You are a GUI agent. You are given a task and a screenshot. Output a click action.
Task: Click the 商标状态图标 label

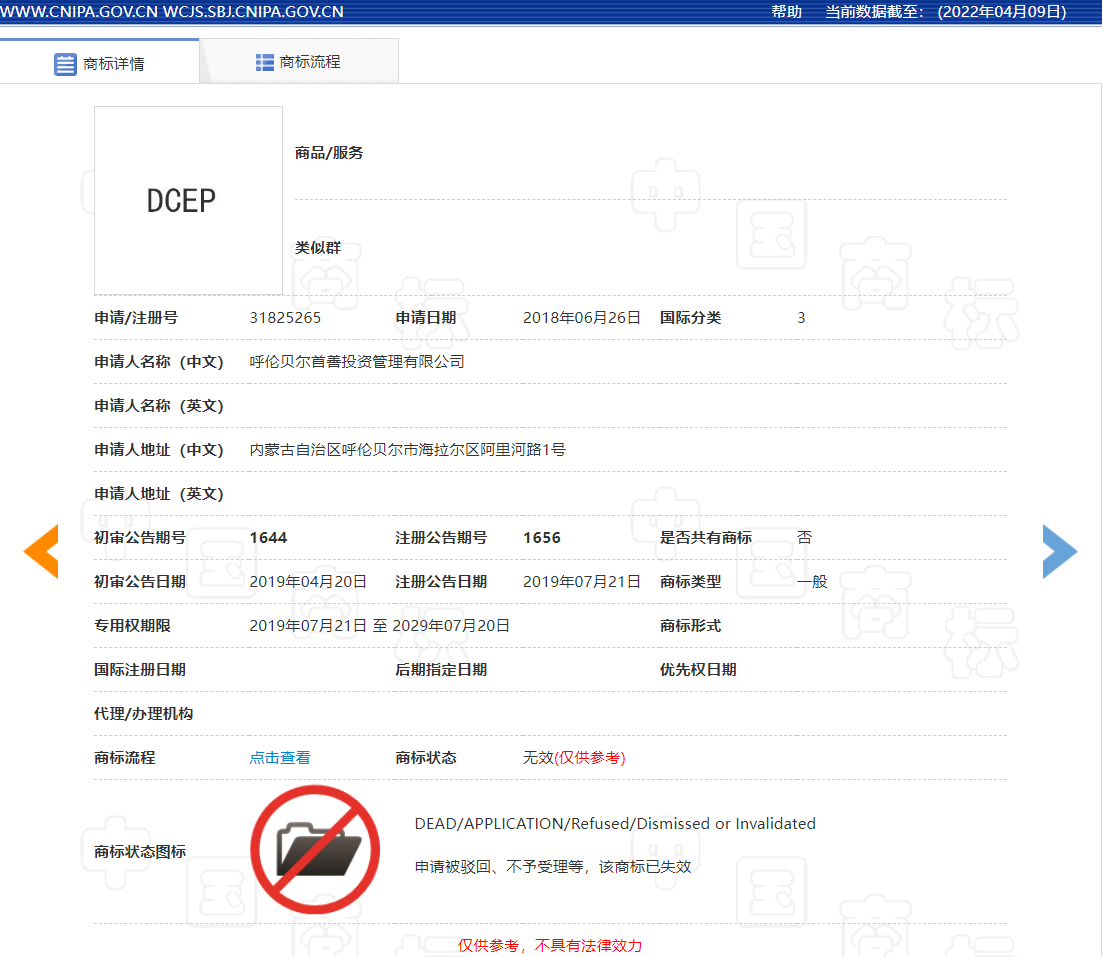point(140,851)
